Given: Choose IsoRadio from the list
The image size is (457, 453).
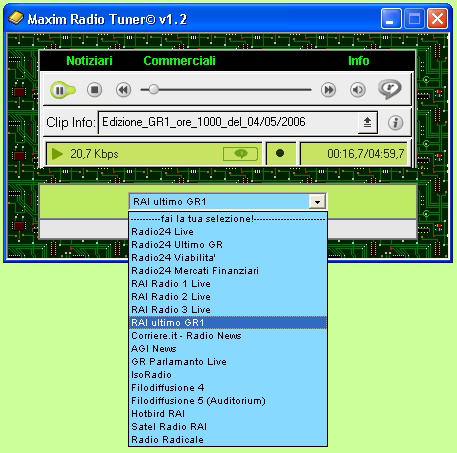Looking at the screenshot, I should click(x=228, y=375).
